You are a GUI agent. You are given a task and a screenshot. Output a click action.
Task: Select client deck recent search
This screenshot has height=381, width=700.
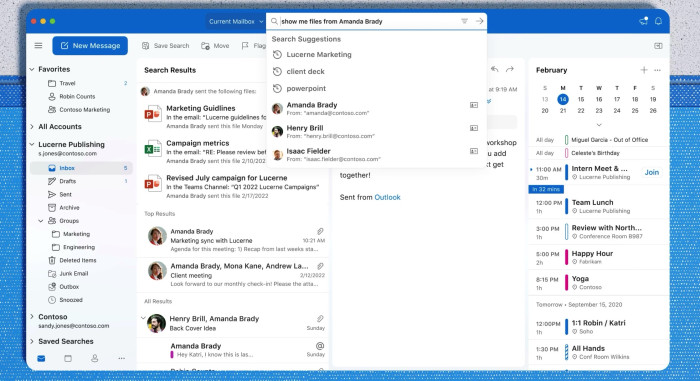376,71
